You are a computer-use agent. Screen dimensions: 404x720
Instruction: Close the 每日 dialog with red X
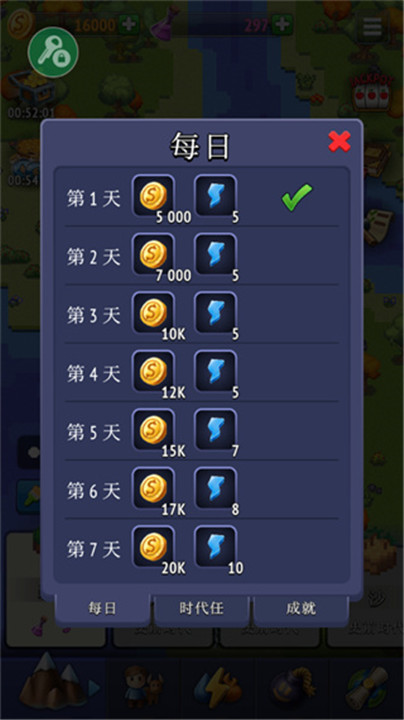click(340, 141)
